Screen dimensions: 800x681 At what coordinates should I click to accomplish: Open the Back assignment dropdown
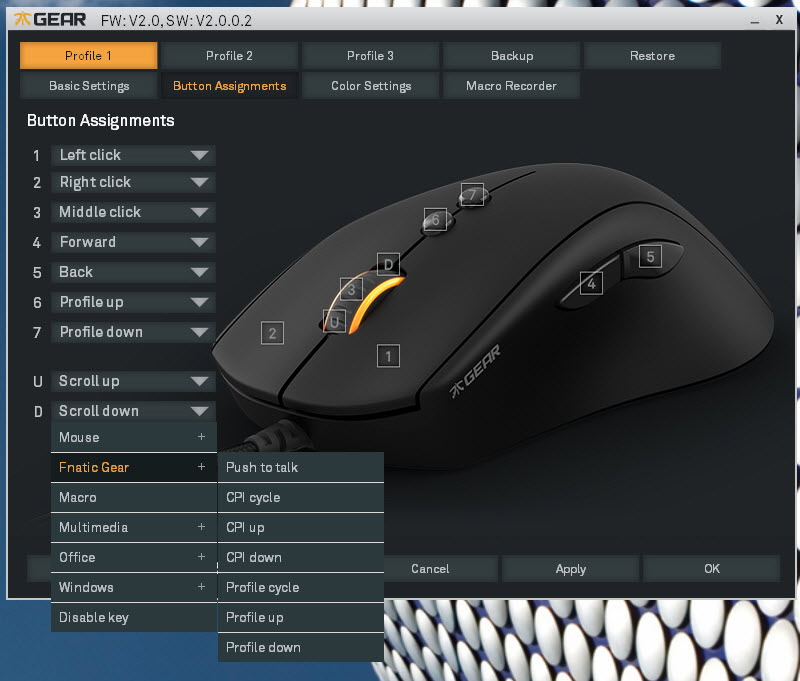[133, 272]
